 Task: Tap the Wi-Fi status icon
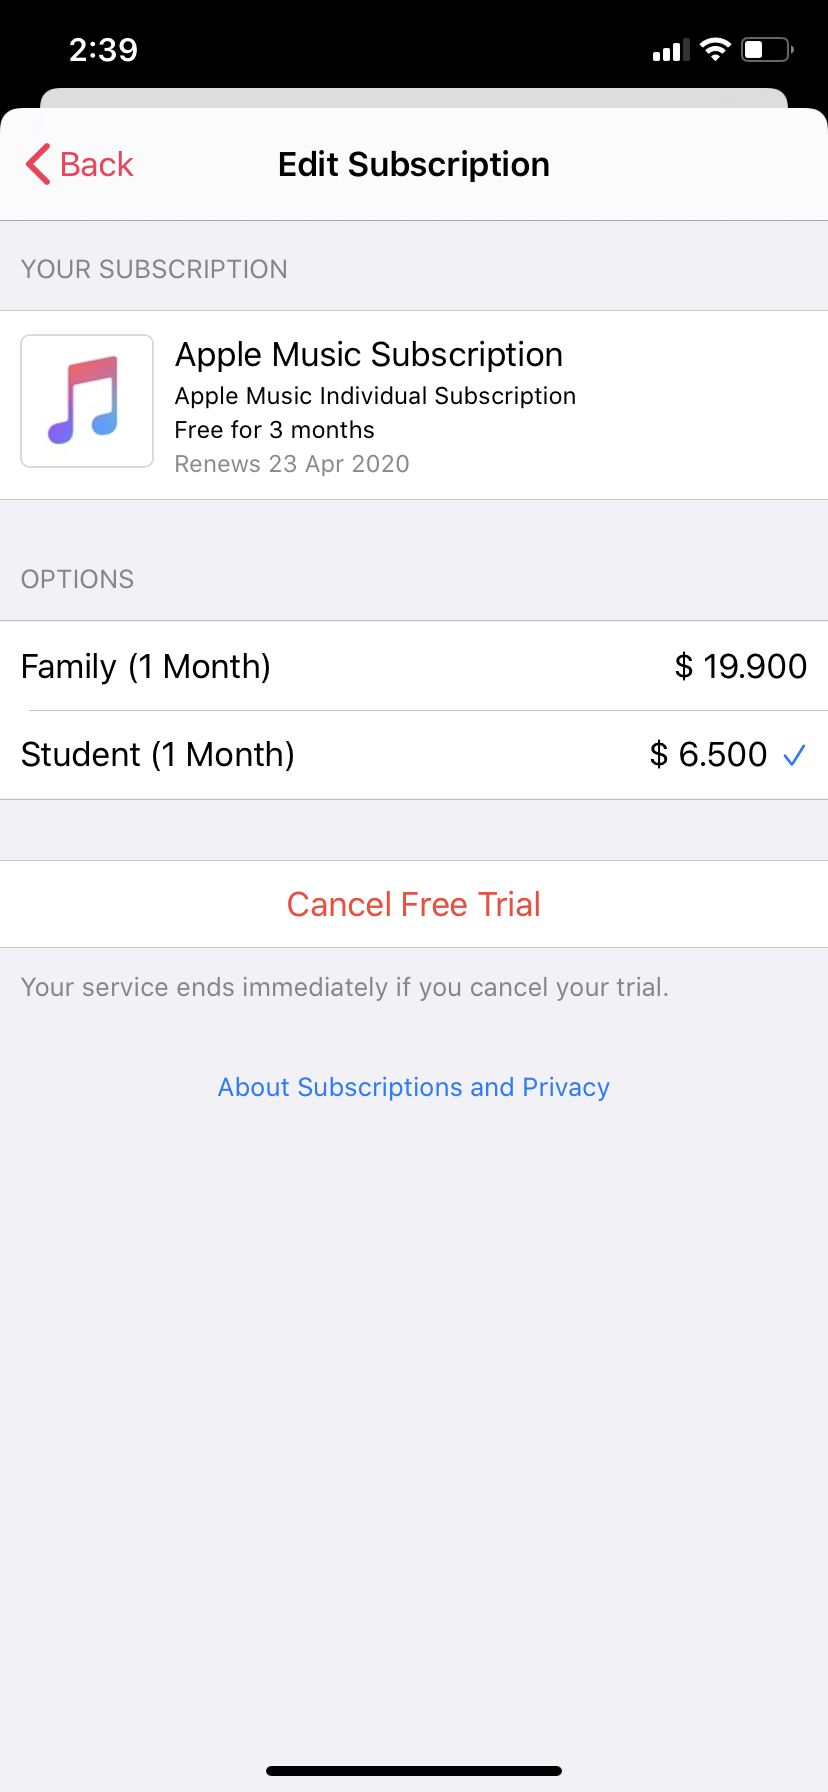tap(715, 50)
